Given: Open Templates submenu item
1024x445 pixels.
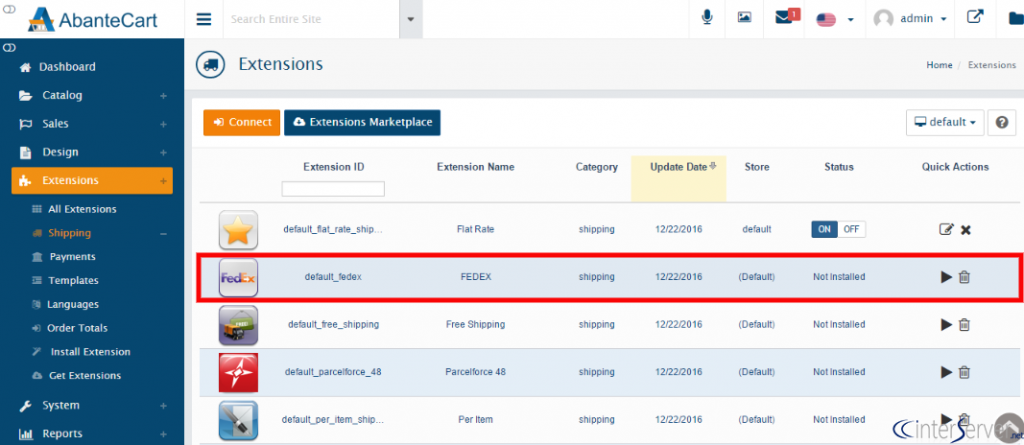Looking at the screenshot, I should (x=73, y=280).
